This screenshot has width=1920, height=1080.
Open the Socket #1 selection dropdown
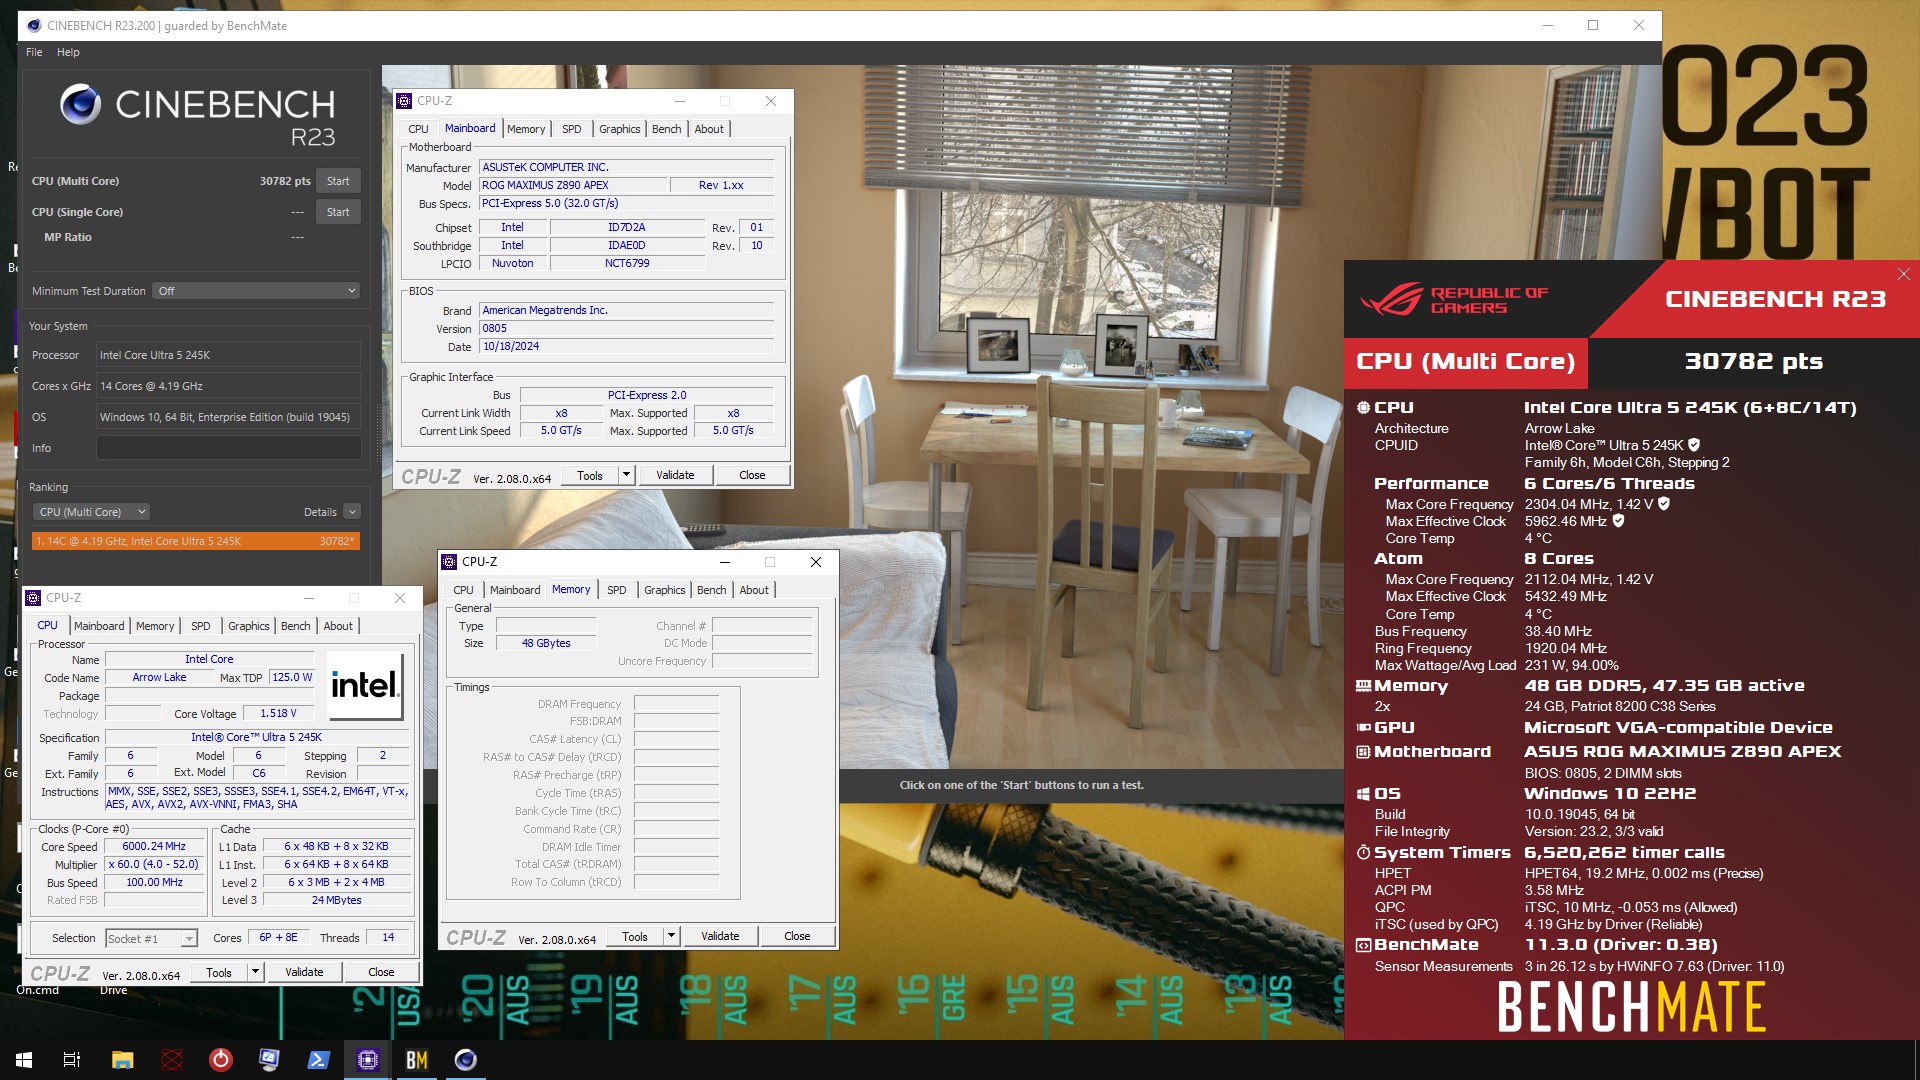point(151,938)
